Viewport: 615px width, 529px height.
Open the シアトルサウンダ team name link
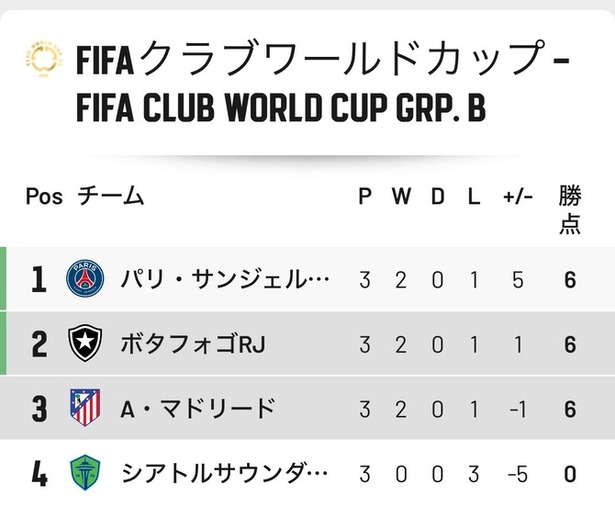click(x=224, y=472)
